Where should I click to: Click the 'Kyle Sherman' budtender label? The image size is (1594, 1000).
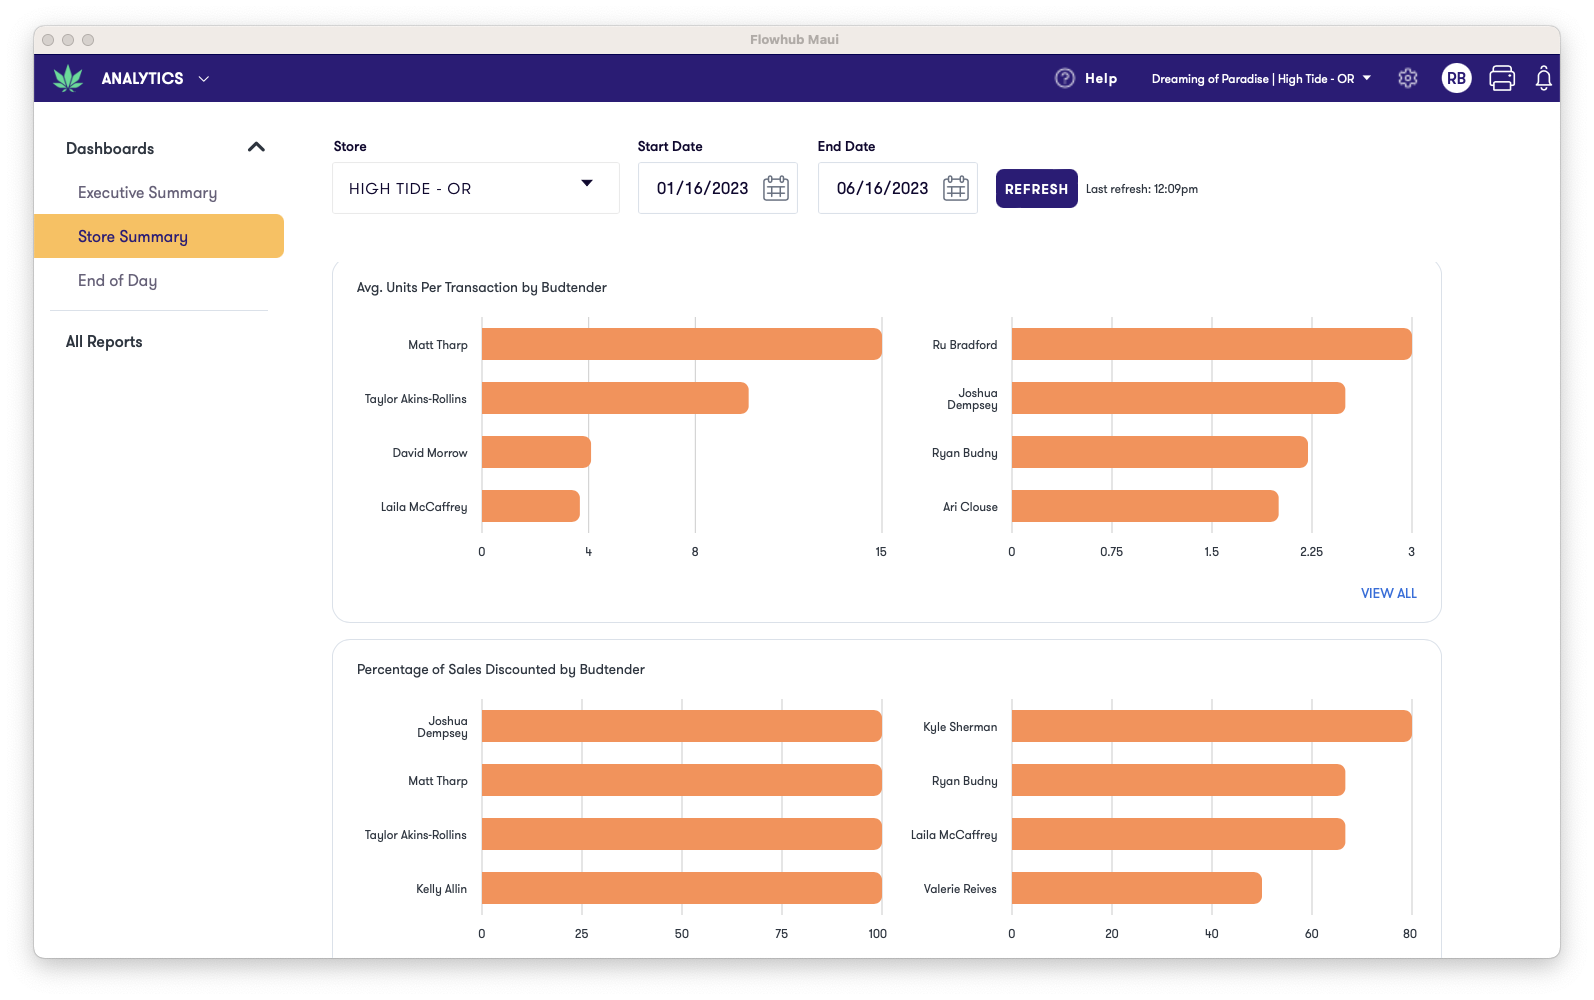[960, 727]
